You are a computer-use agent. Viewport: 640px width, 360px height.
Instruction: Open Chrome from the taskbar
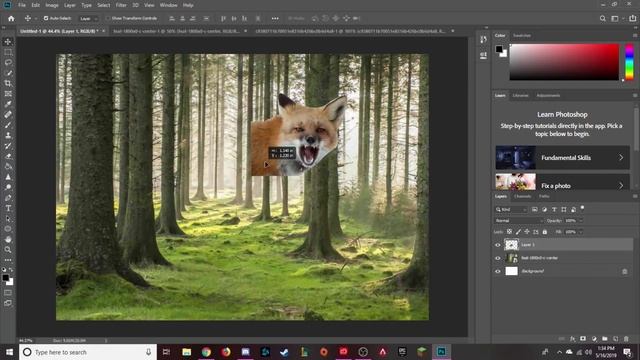206,352
